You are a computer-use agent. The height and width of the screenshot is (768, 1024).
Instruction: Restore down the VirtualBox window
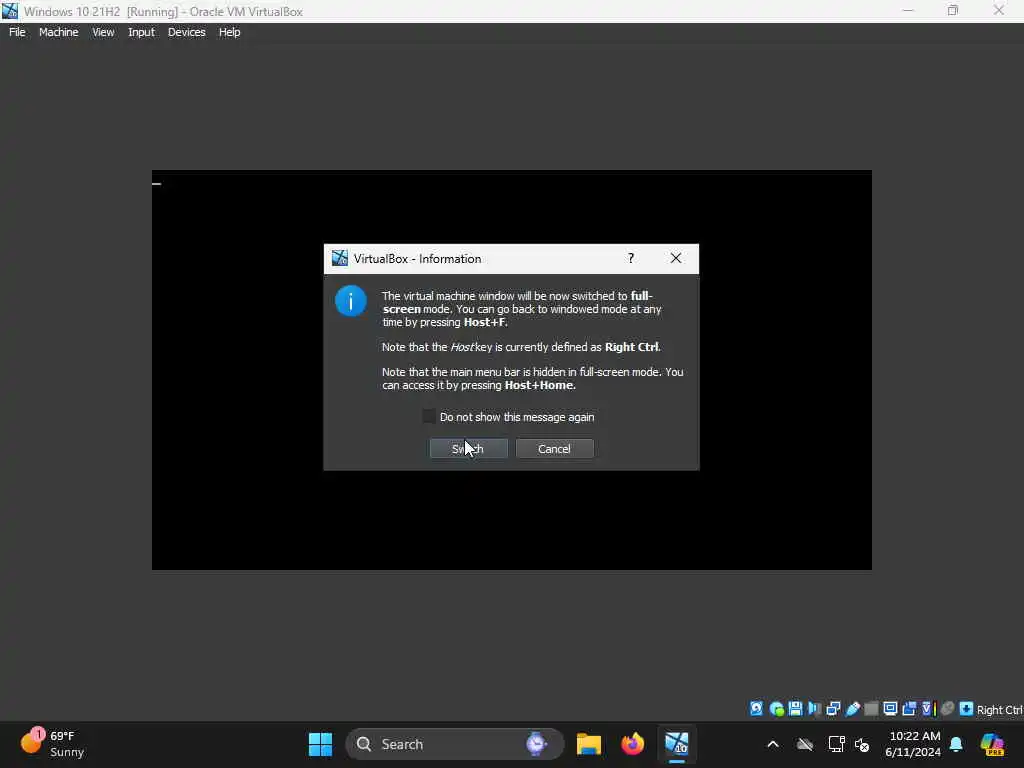953,11
